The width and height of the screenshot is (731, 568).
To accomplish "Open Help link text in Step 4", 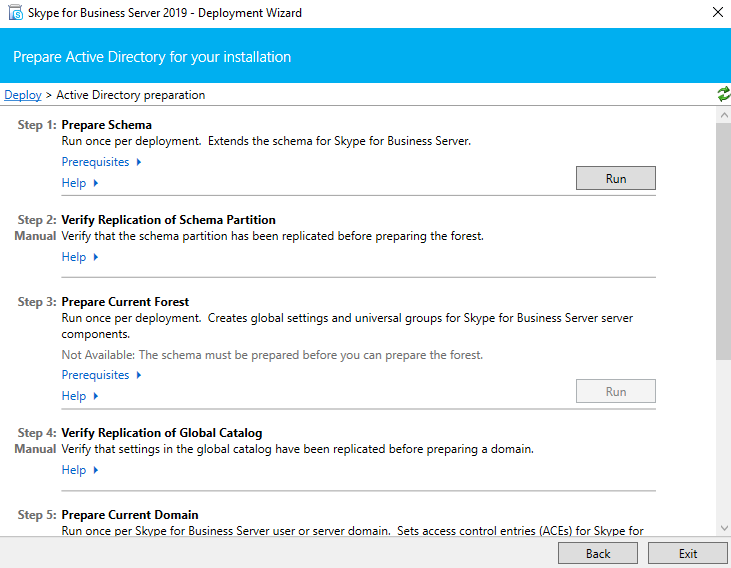I will [74, 470].
